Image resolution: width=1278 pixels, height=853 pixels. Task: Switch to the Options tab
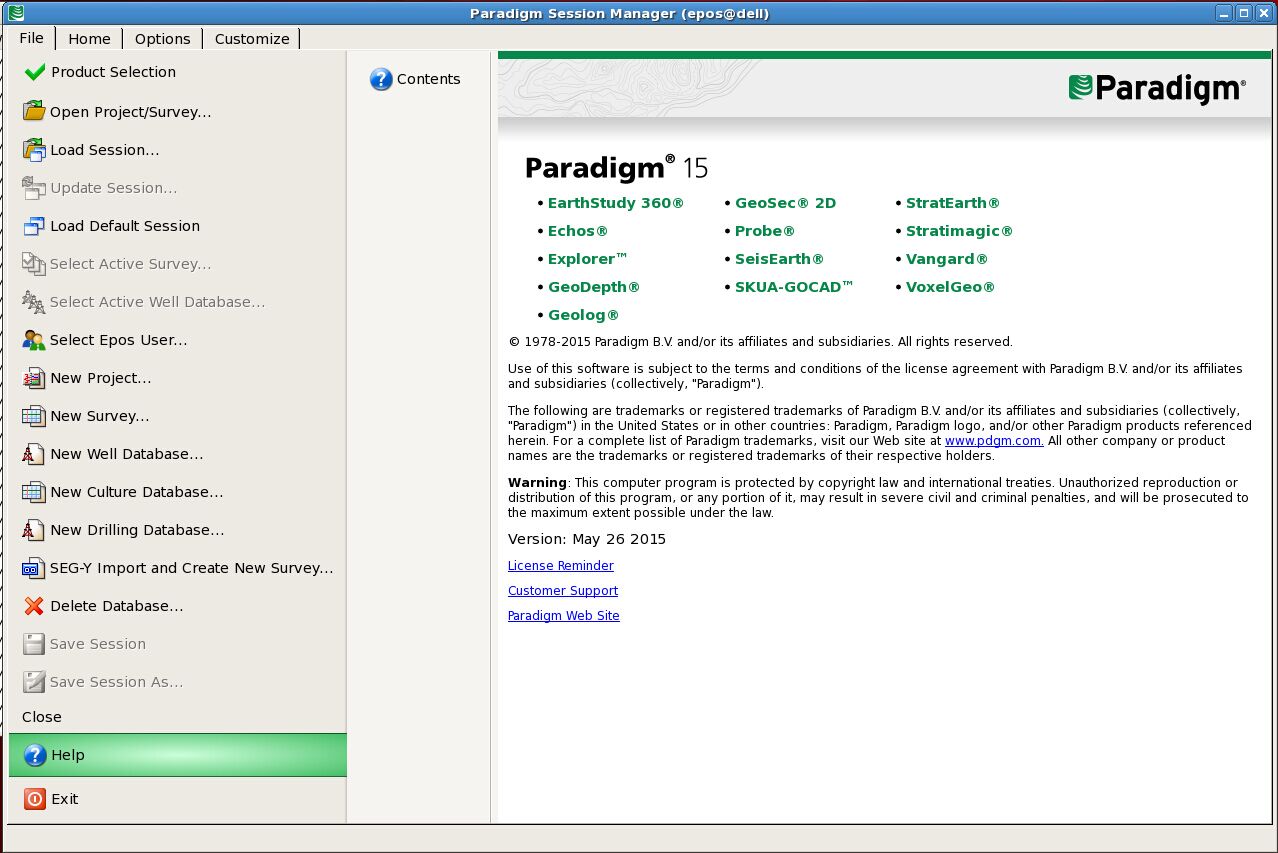pyautogui.click(x=162, y=39)
